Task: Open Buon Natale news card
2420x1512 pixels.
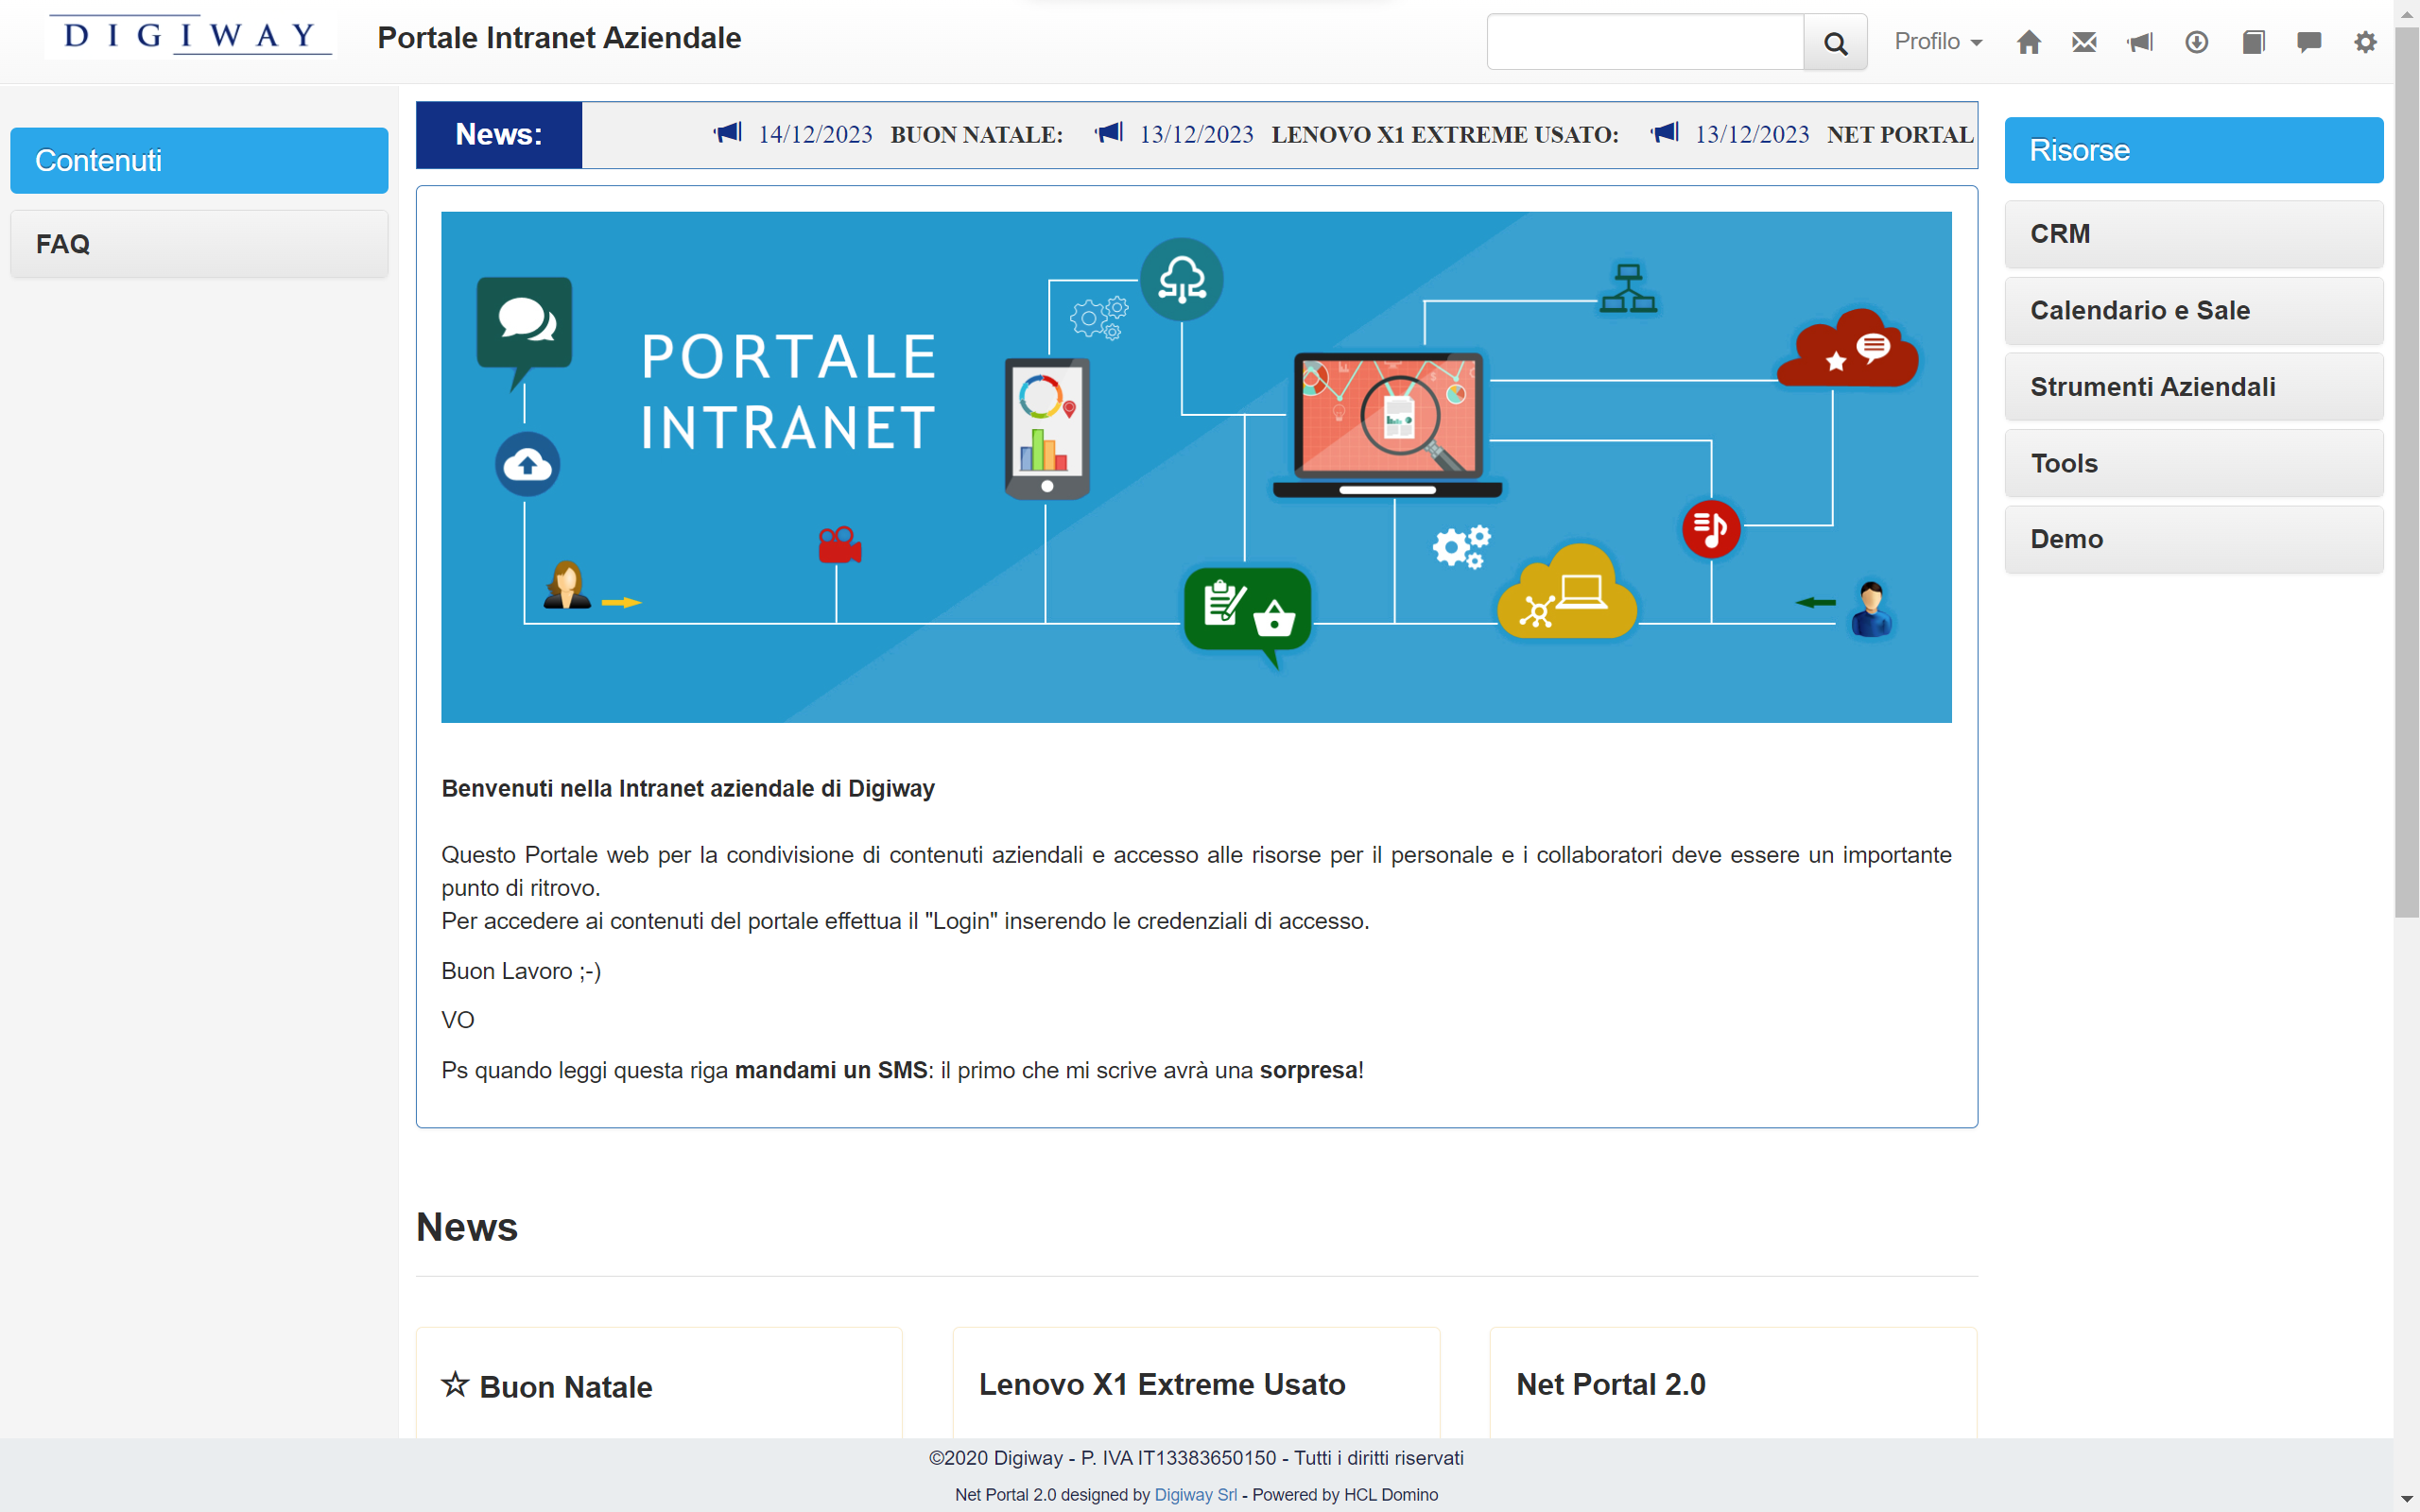Action: [x=565, y=1387]
